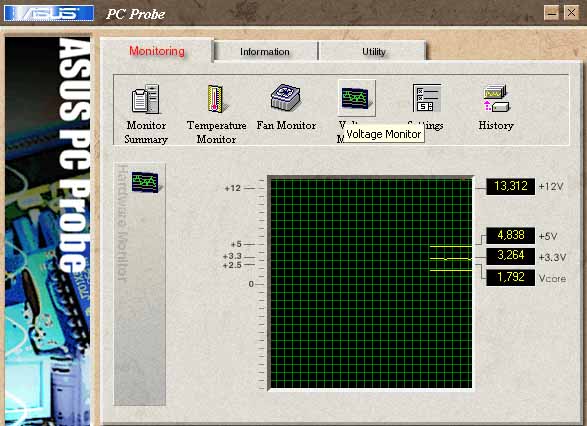This screenshot has height=426, width=587.
Task: Click the +3.3V value box 3,264
Action: (x=510, y=256)
